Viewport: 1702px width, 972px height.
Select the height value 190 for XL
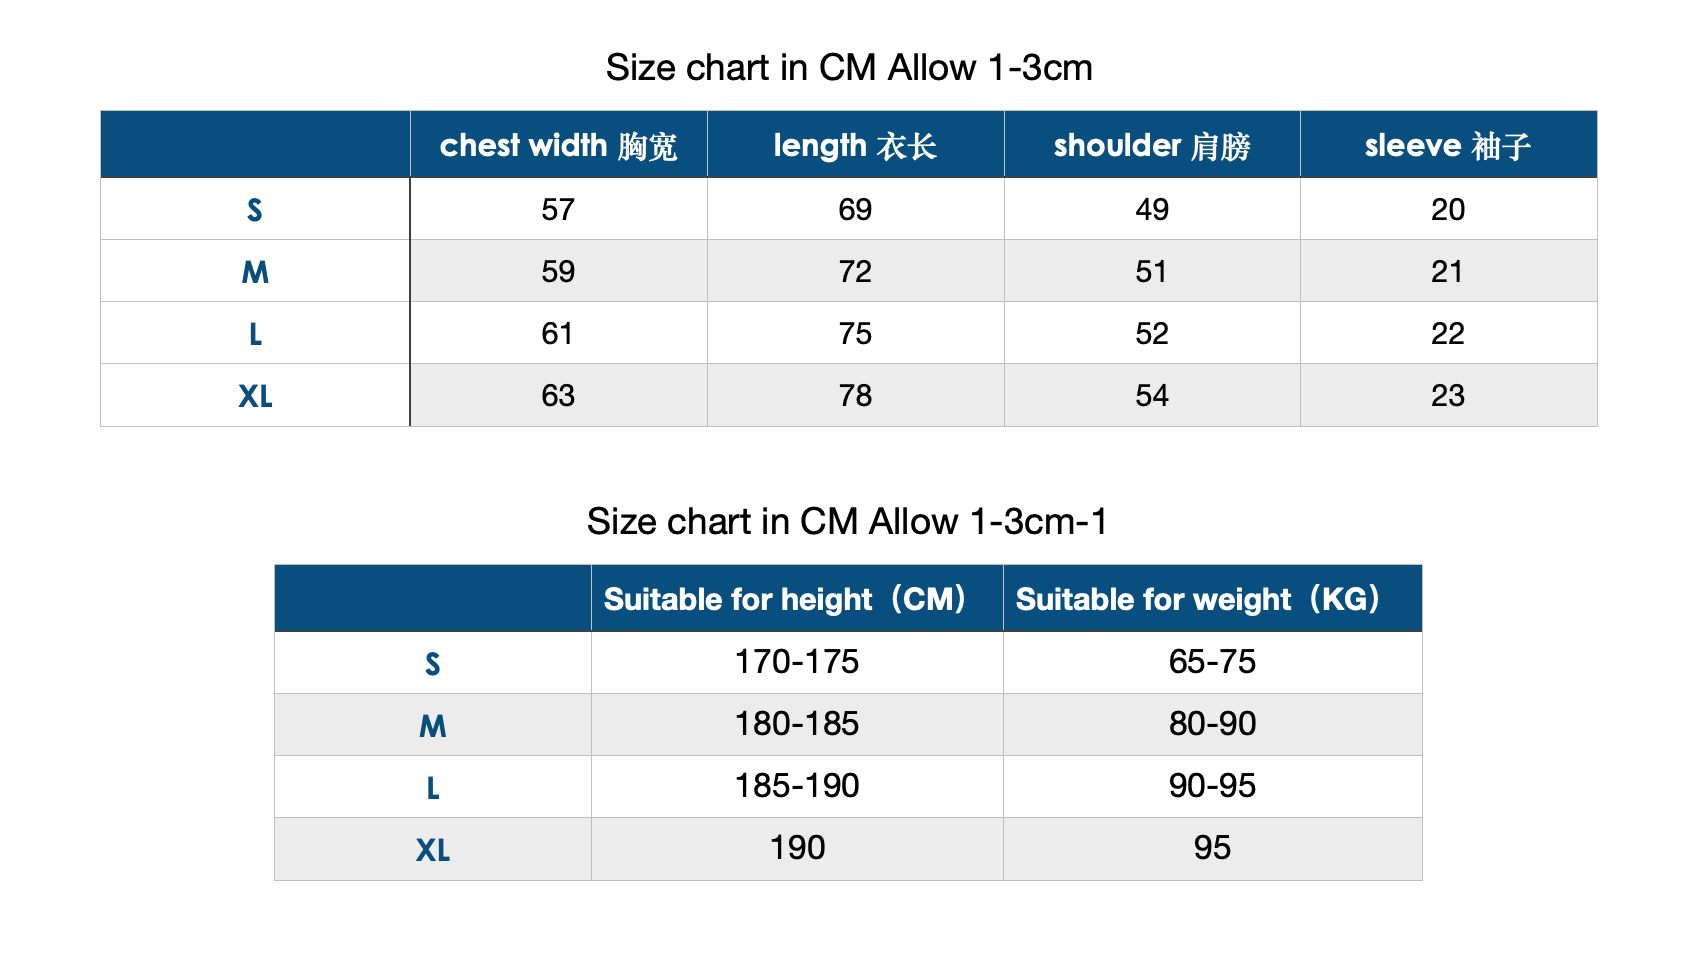click(x=796, y=848)
